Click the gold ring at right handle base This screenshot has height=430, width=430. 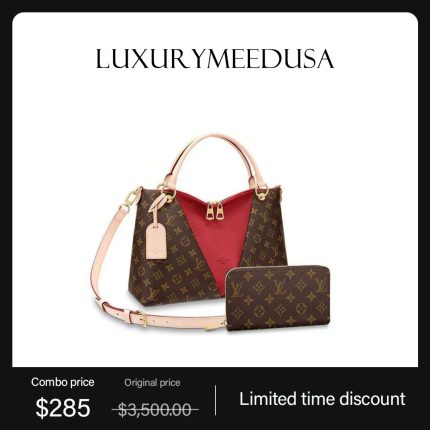(x=262, y=193)
